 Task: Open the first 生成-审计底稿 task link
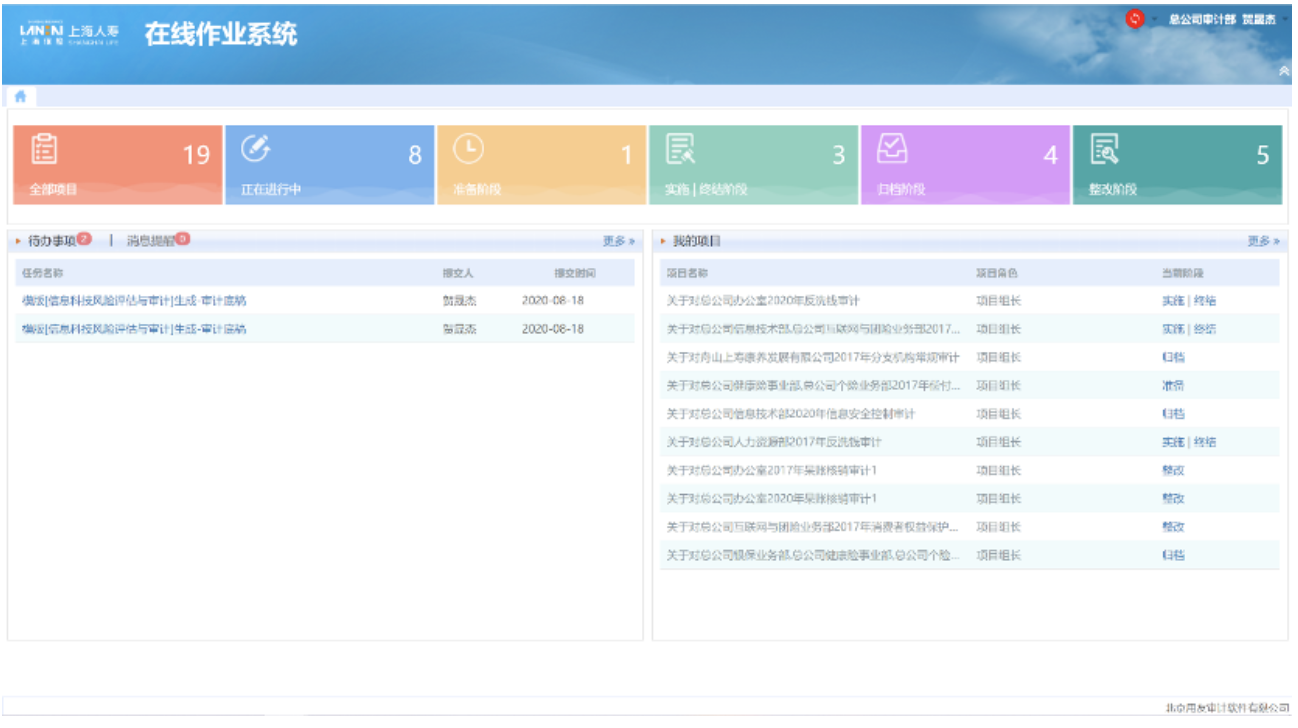point(134,300)
